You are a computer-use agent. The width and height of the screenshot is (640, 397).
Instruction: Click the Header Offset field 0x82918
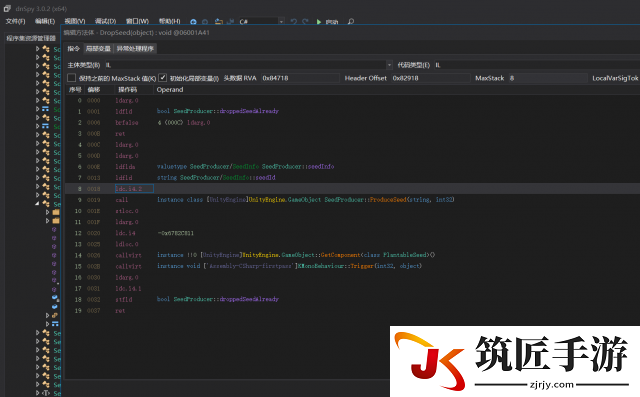[431, 78]
